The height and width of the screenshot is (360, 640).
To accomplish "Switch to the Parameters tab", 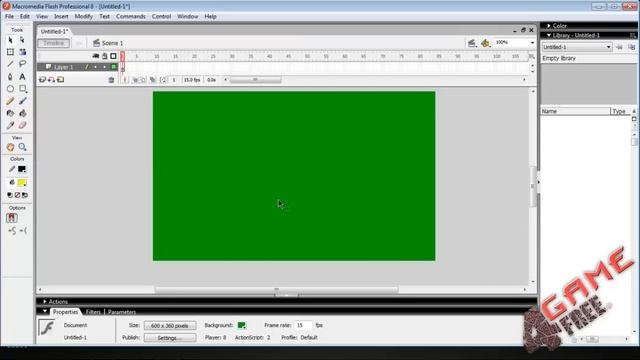I will [122, 312].
